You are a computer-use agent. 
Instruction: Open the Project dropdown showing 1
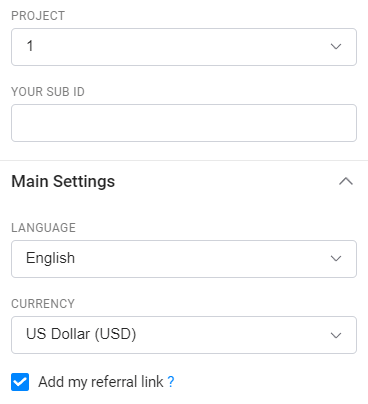(184, 47)
